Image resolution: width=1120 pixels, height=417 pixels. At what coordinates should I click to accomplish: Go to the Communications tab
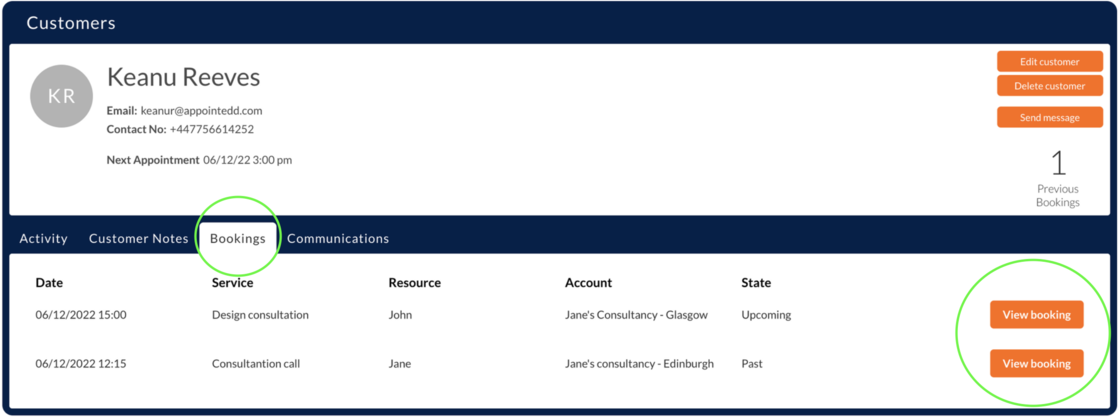pos(338,239)
